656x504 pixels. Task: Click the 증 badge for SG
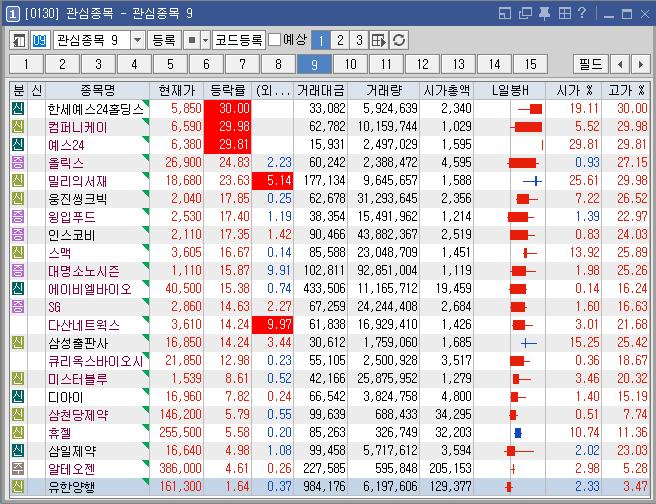[x=18, y=307]
